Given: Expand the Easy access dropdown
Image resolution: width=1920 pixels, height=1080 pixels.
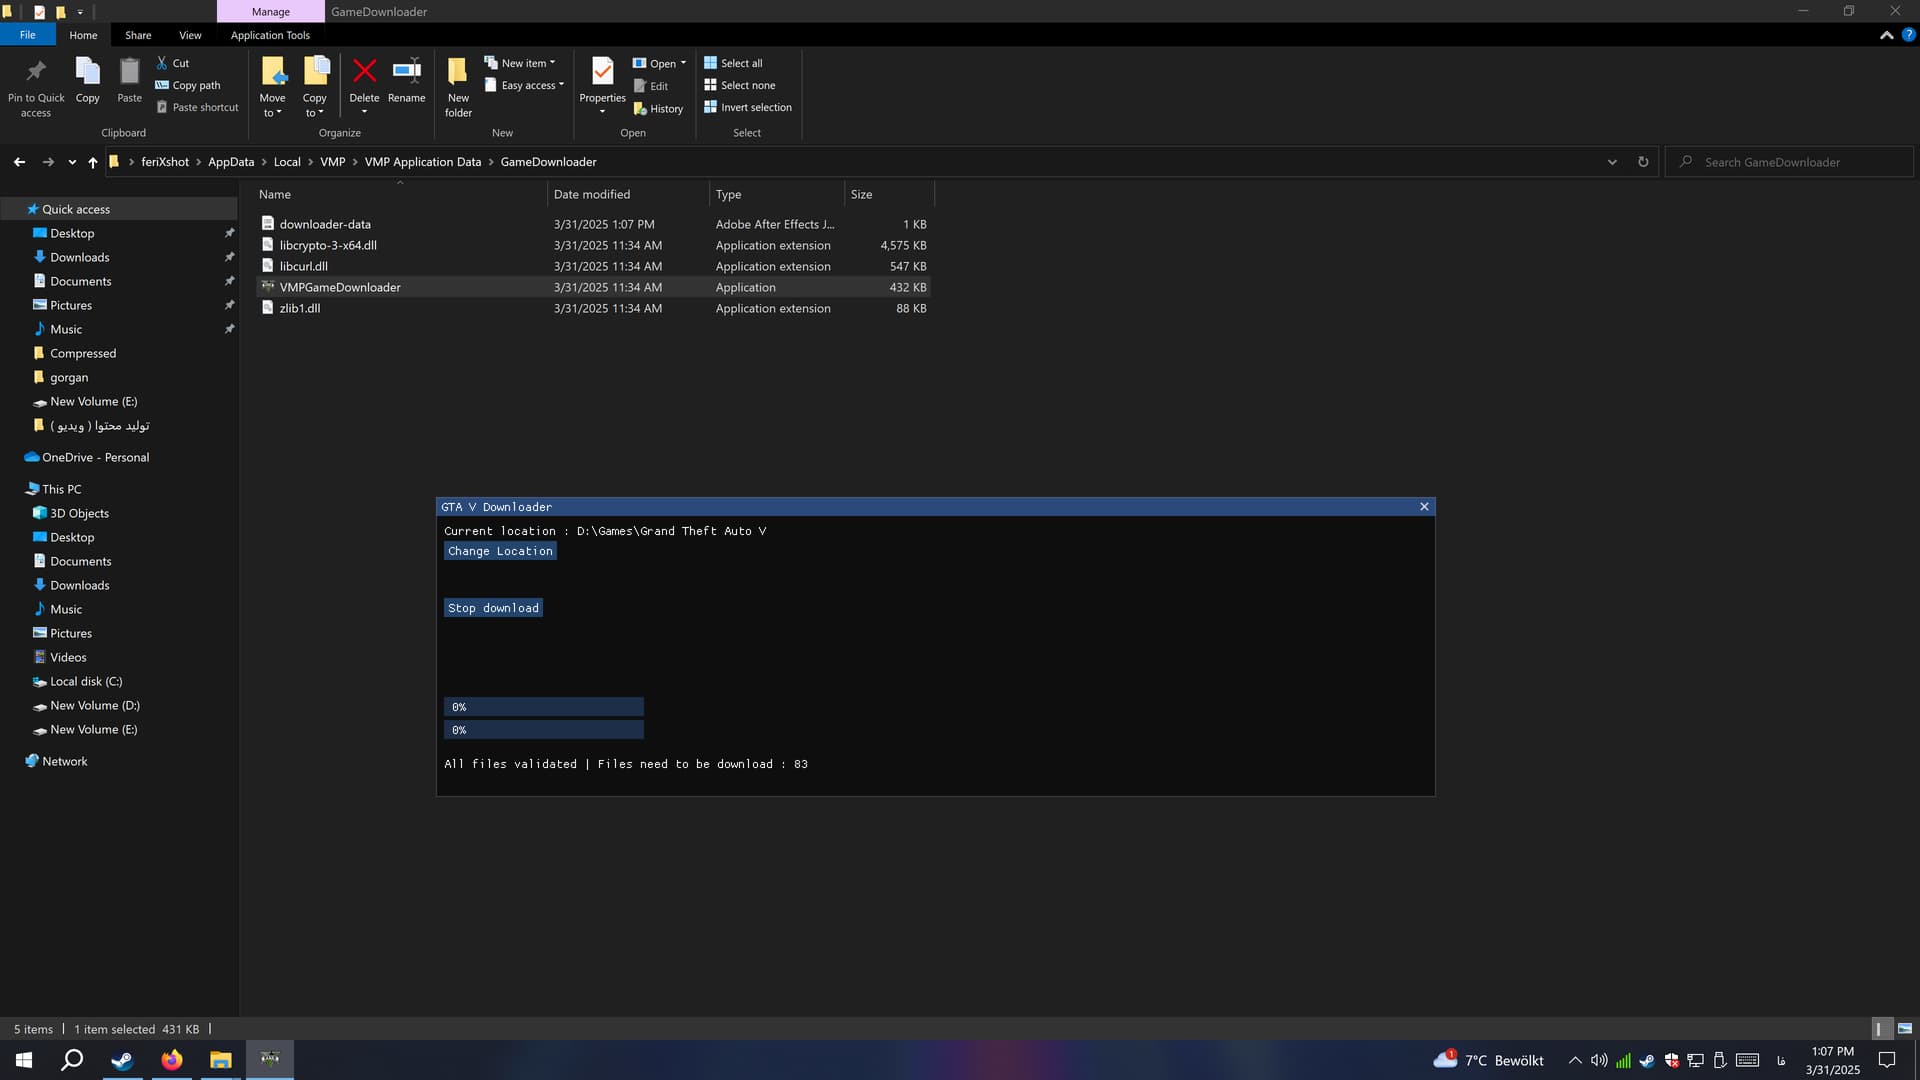Looking at the screenshot, I should [526, 85].
